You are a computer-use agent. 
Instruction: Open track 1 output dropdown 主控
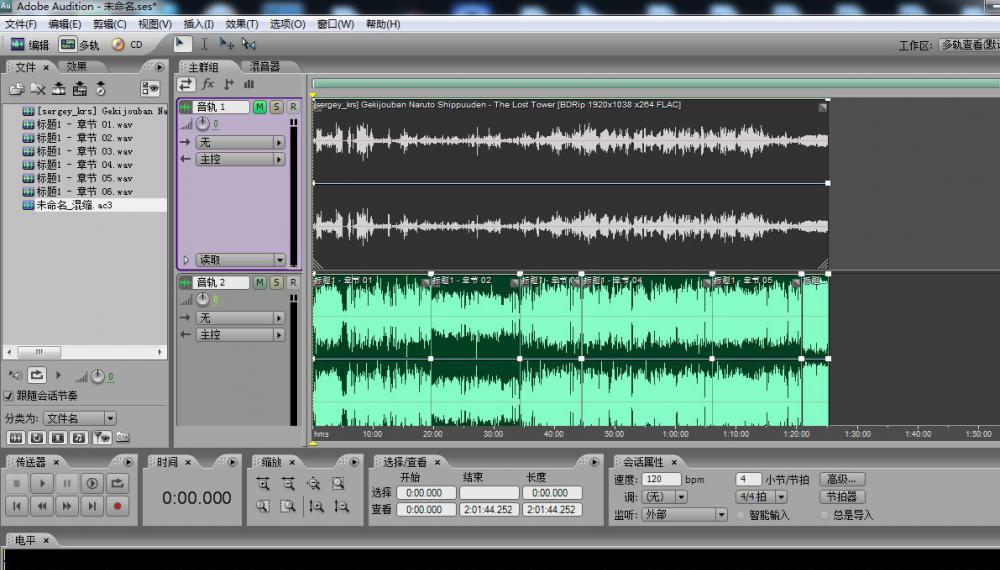(x=240, y=159)
